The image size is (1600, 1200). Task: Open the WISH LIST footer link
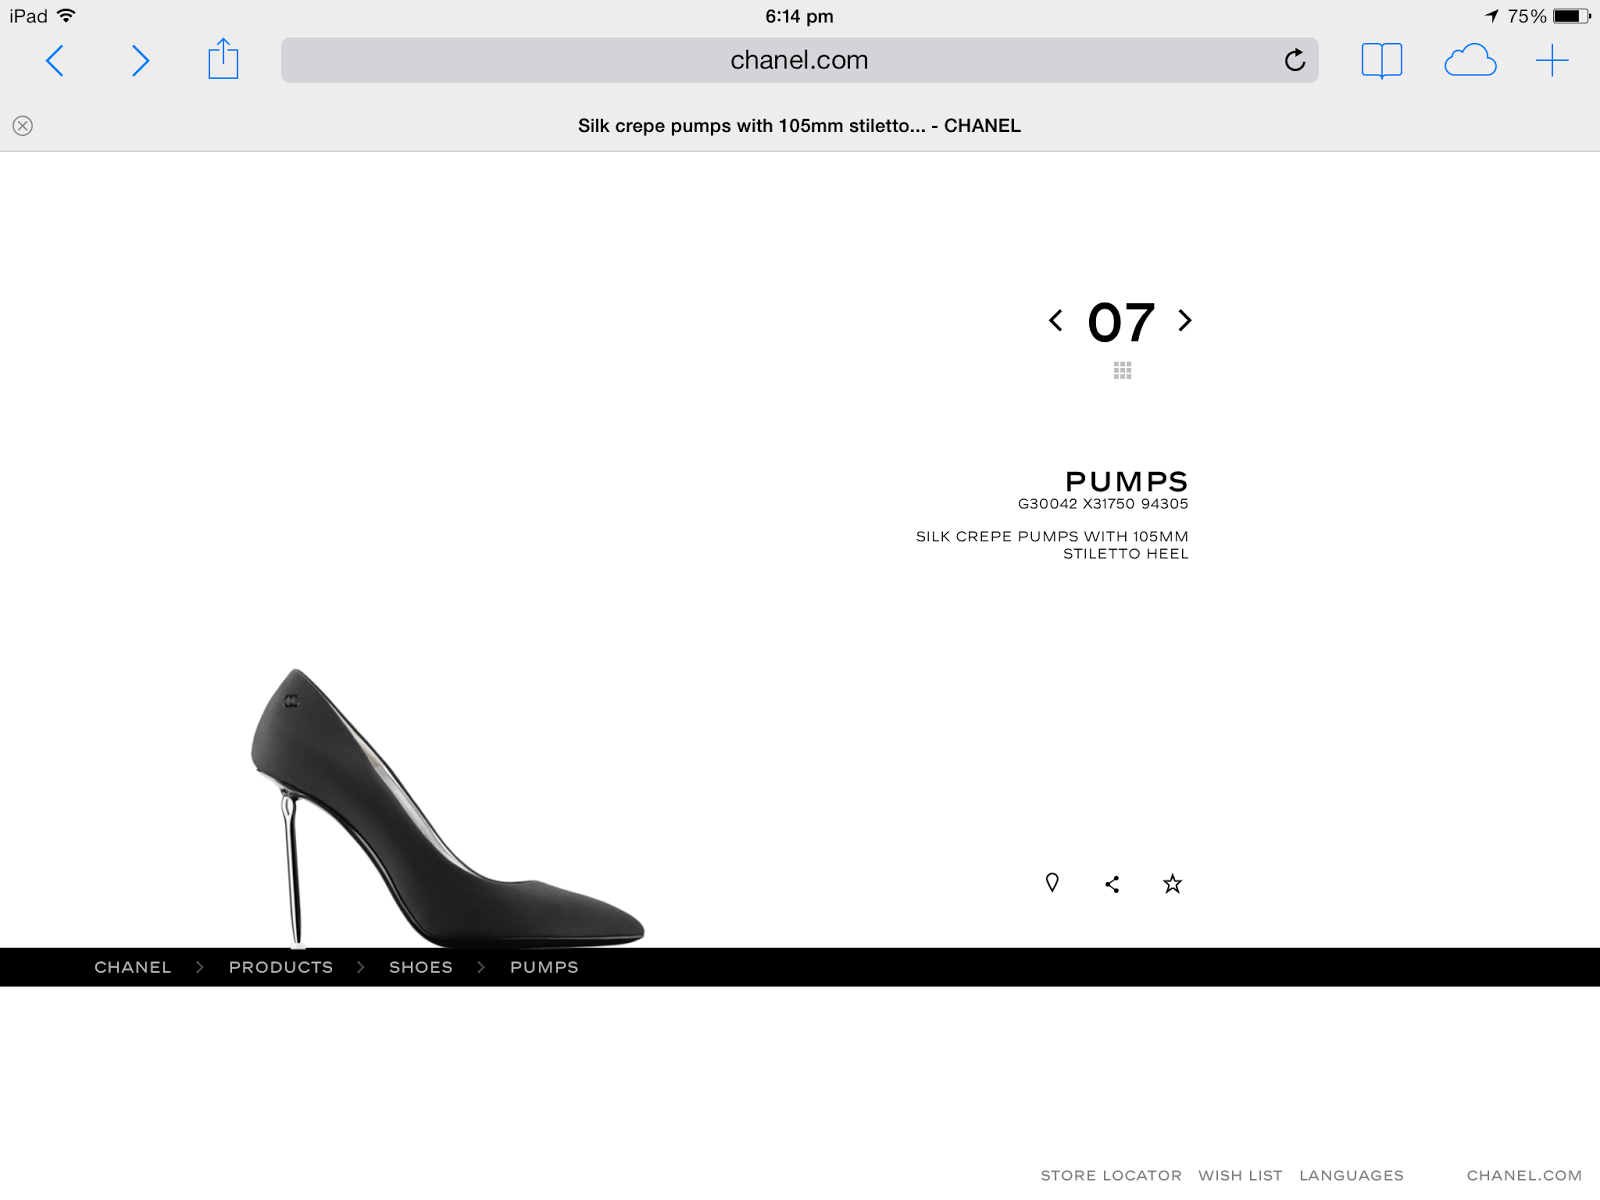pos(1240,1176)
